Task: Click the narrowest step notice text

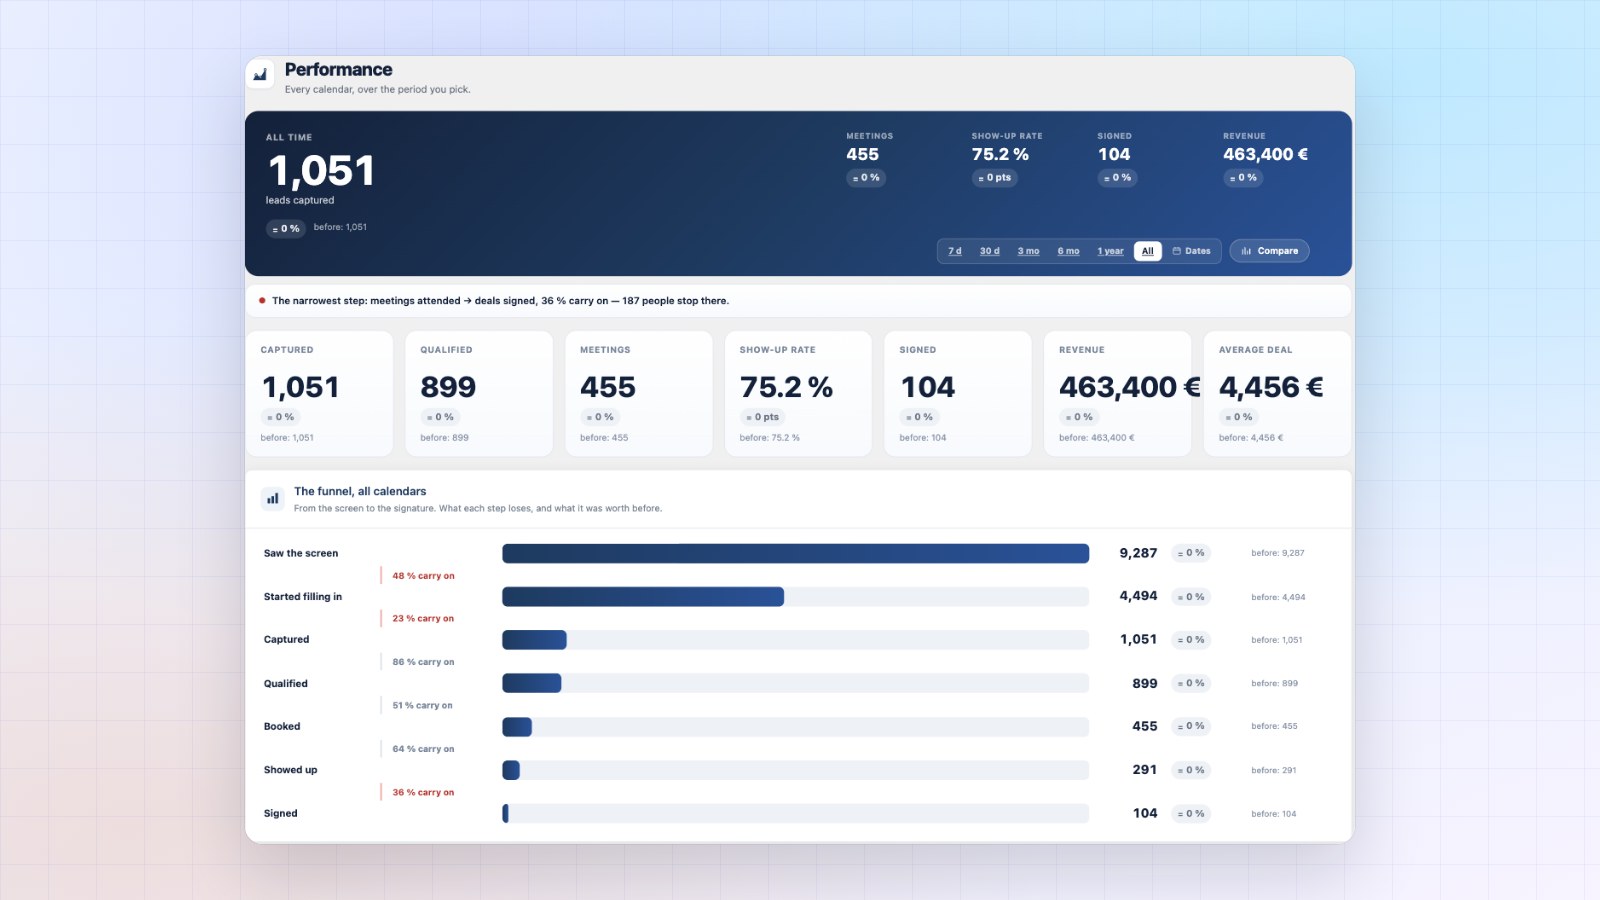Action: pyautogui.click(x=500, y=300)
